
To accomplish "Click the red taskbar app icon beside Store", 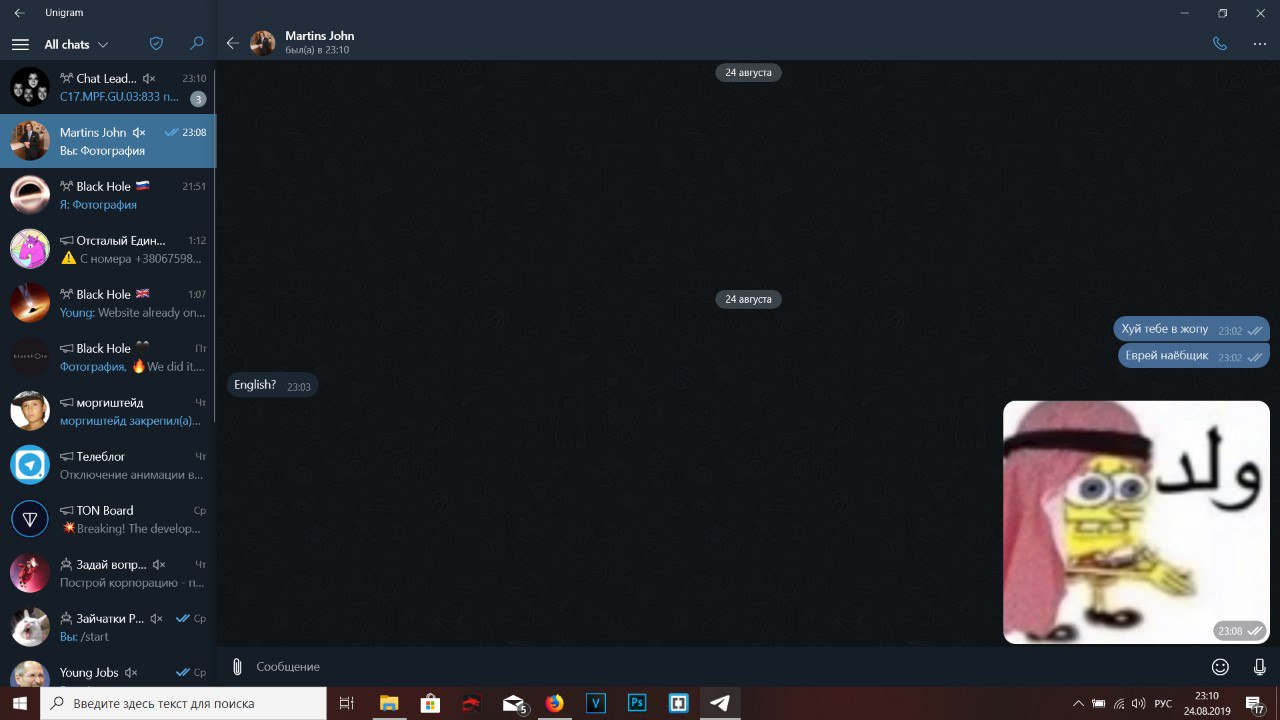I will tap(471, 703).
